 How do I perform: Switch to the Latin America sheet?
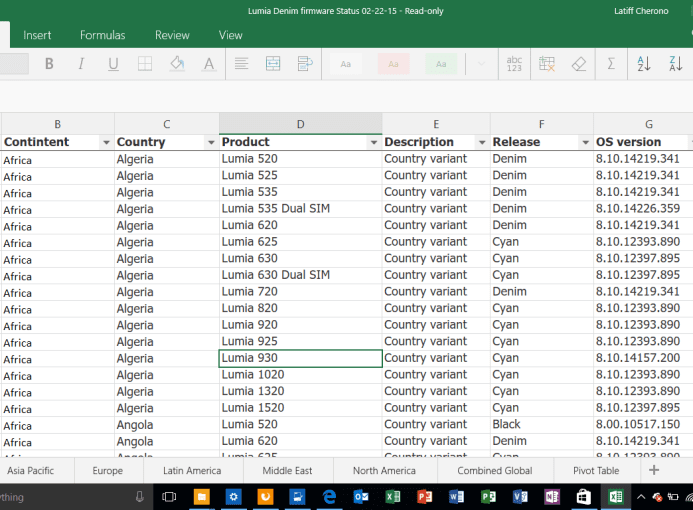click(x=192, y=471)
